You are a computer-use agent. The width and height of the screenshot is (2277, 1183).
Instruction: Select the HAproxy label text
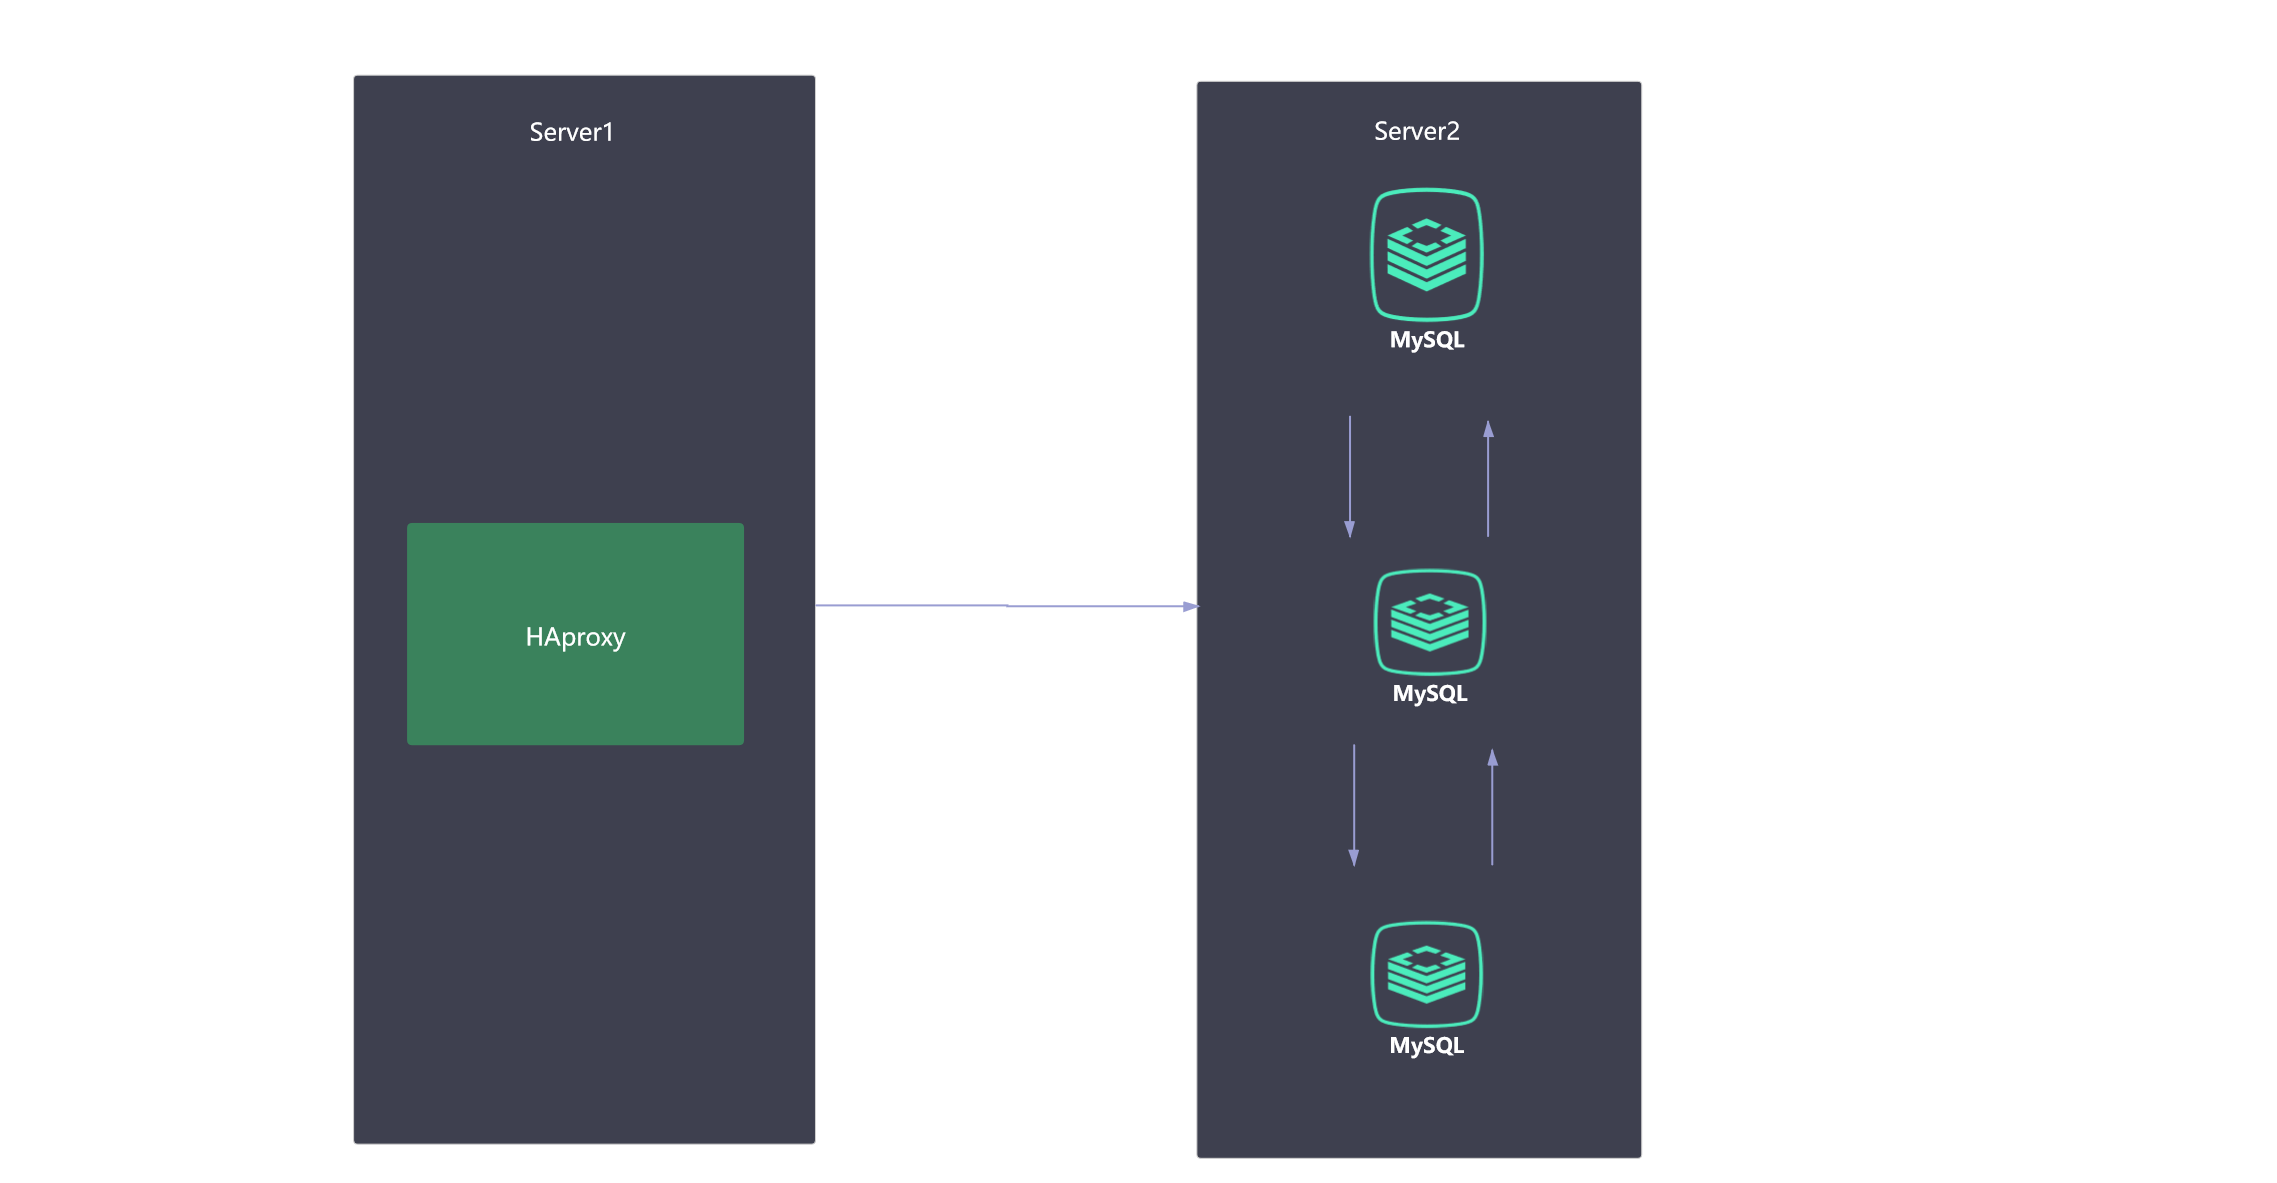click(575, 637)
